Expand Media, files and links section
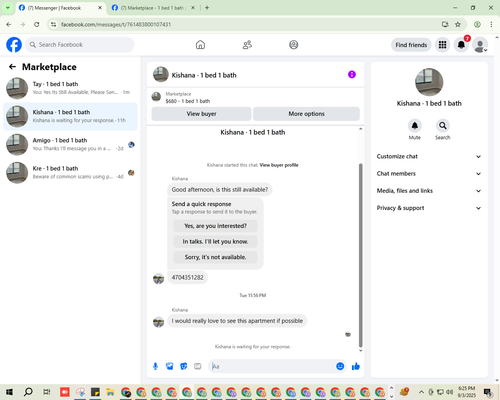Viewport: 500px width, 400px height. click(x=429, y=191)
